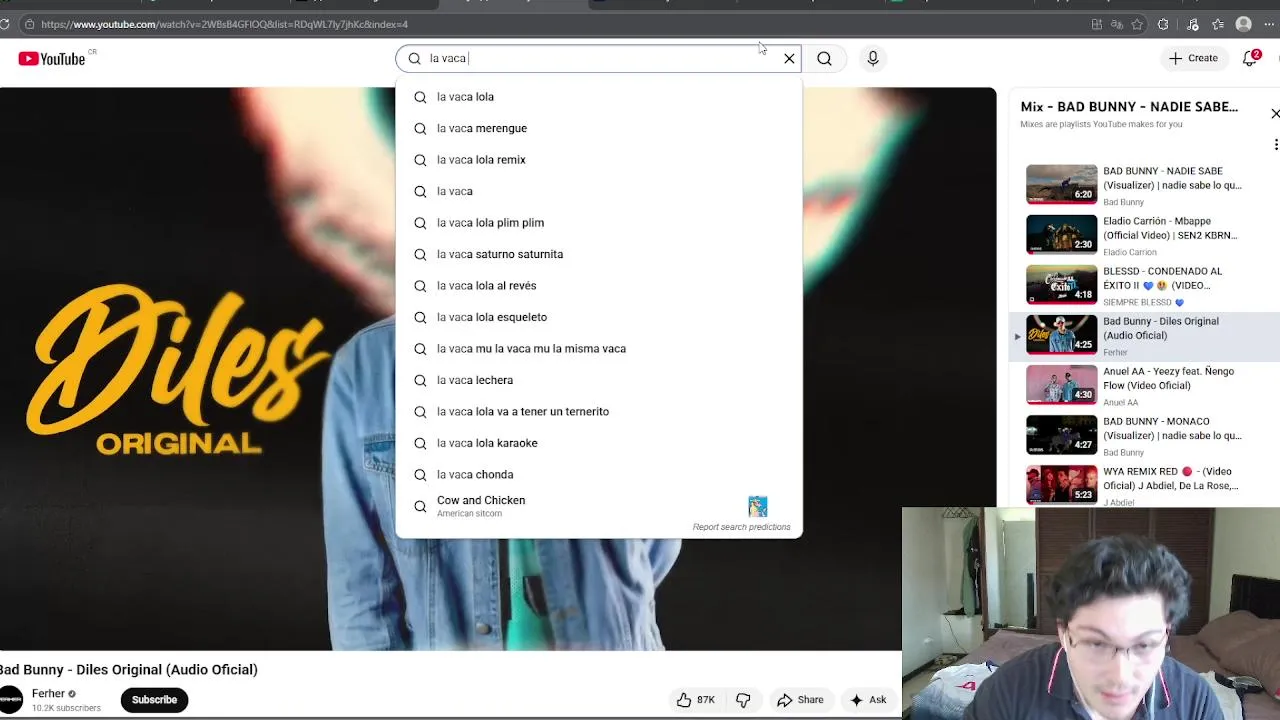Reload the page with the refresh icon
The width and height of the screenshot is (1280, 720).
tap(5, 24)
